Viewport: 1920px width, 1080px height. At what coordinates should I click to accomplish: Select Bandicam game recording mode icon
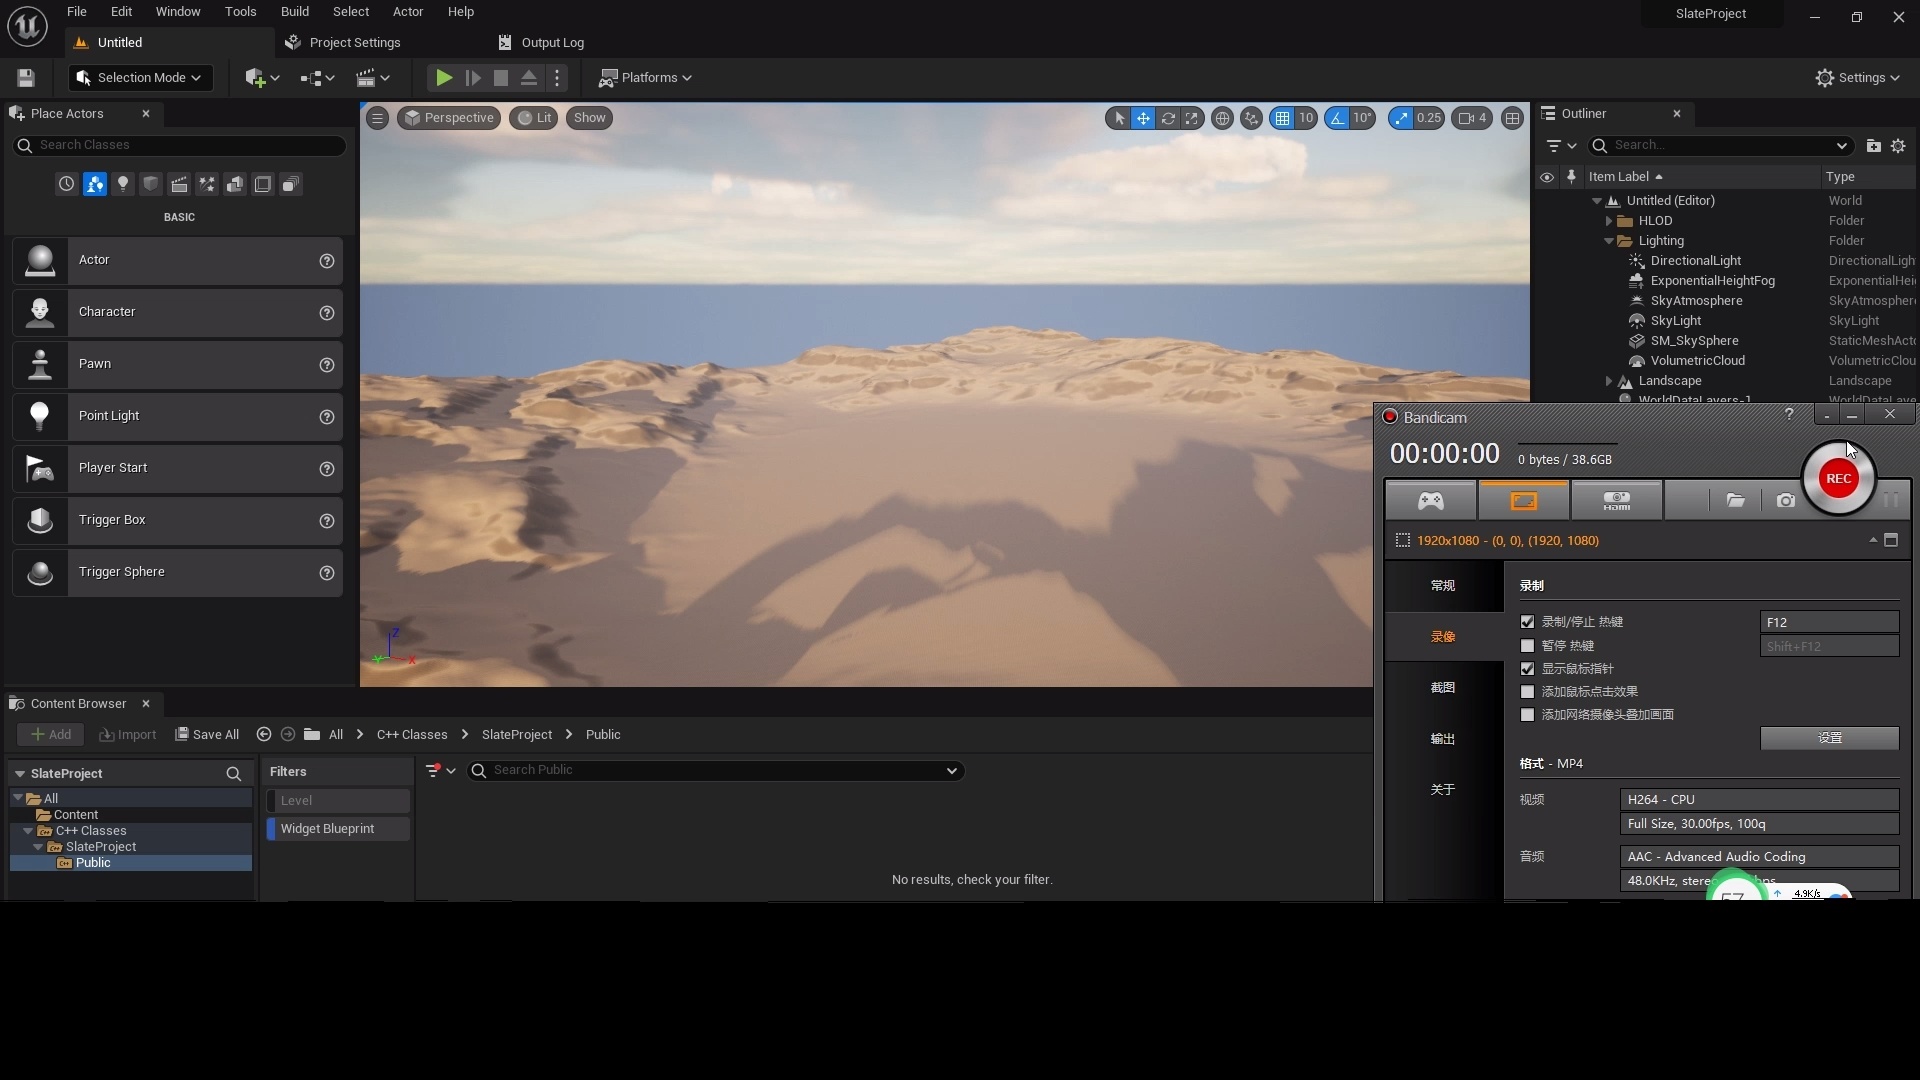tap(1430, 500)
